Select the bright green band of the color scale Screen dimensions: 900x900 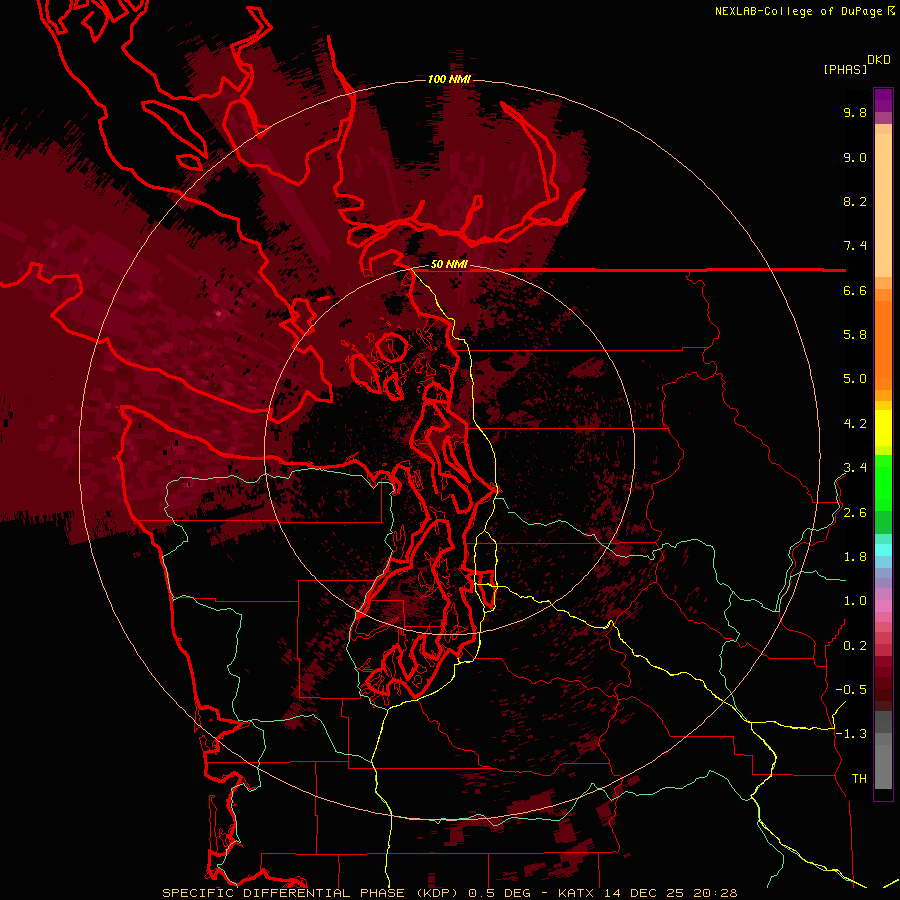883,482
